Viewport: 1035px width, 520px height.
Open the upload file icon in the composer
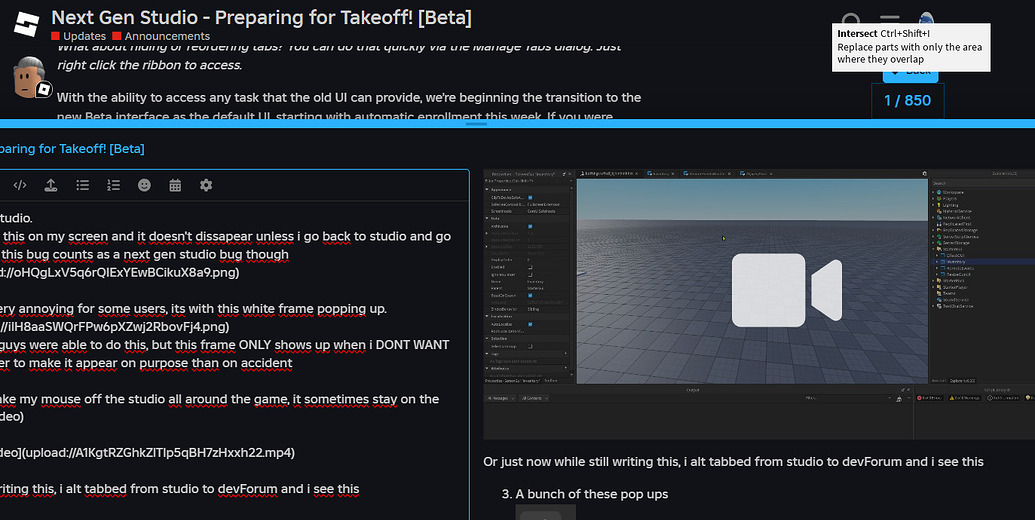pos(51,185)
